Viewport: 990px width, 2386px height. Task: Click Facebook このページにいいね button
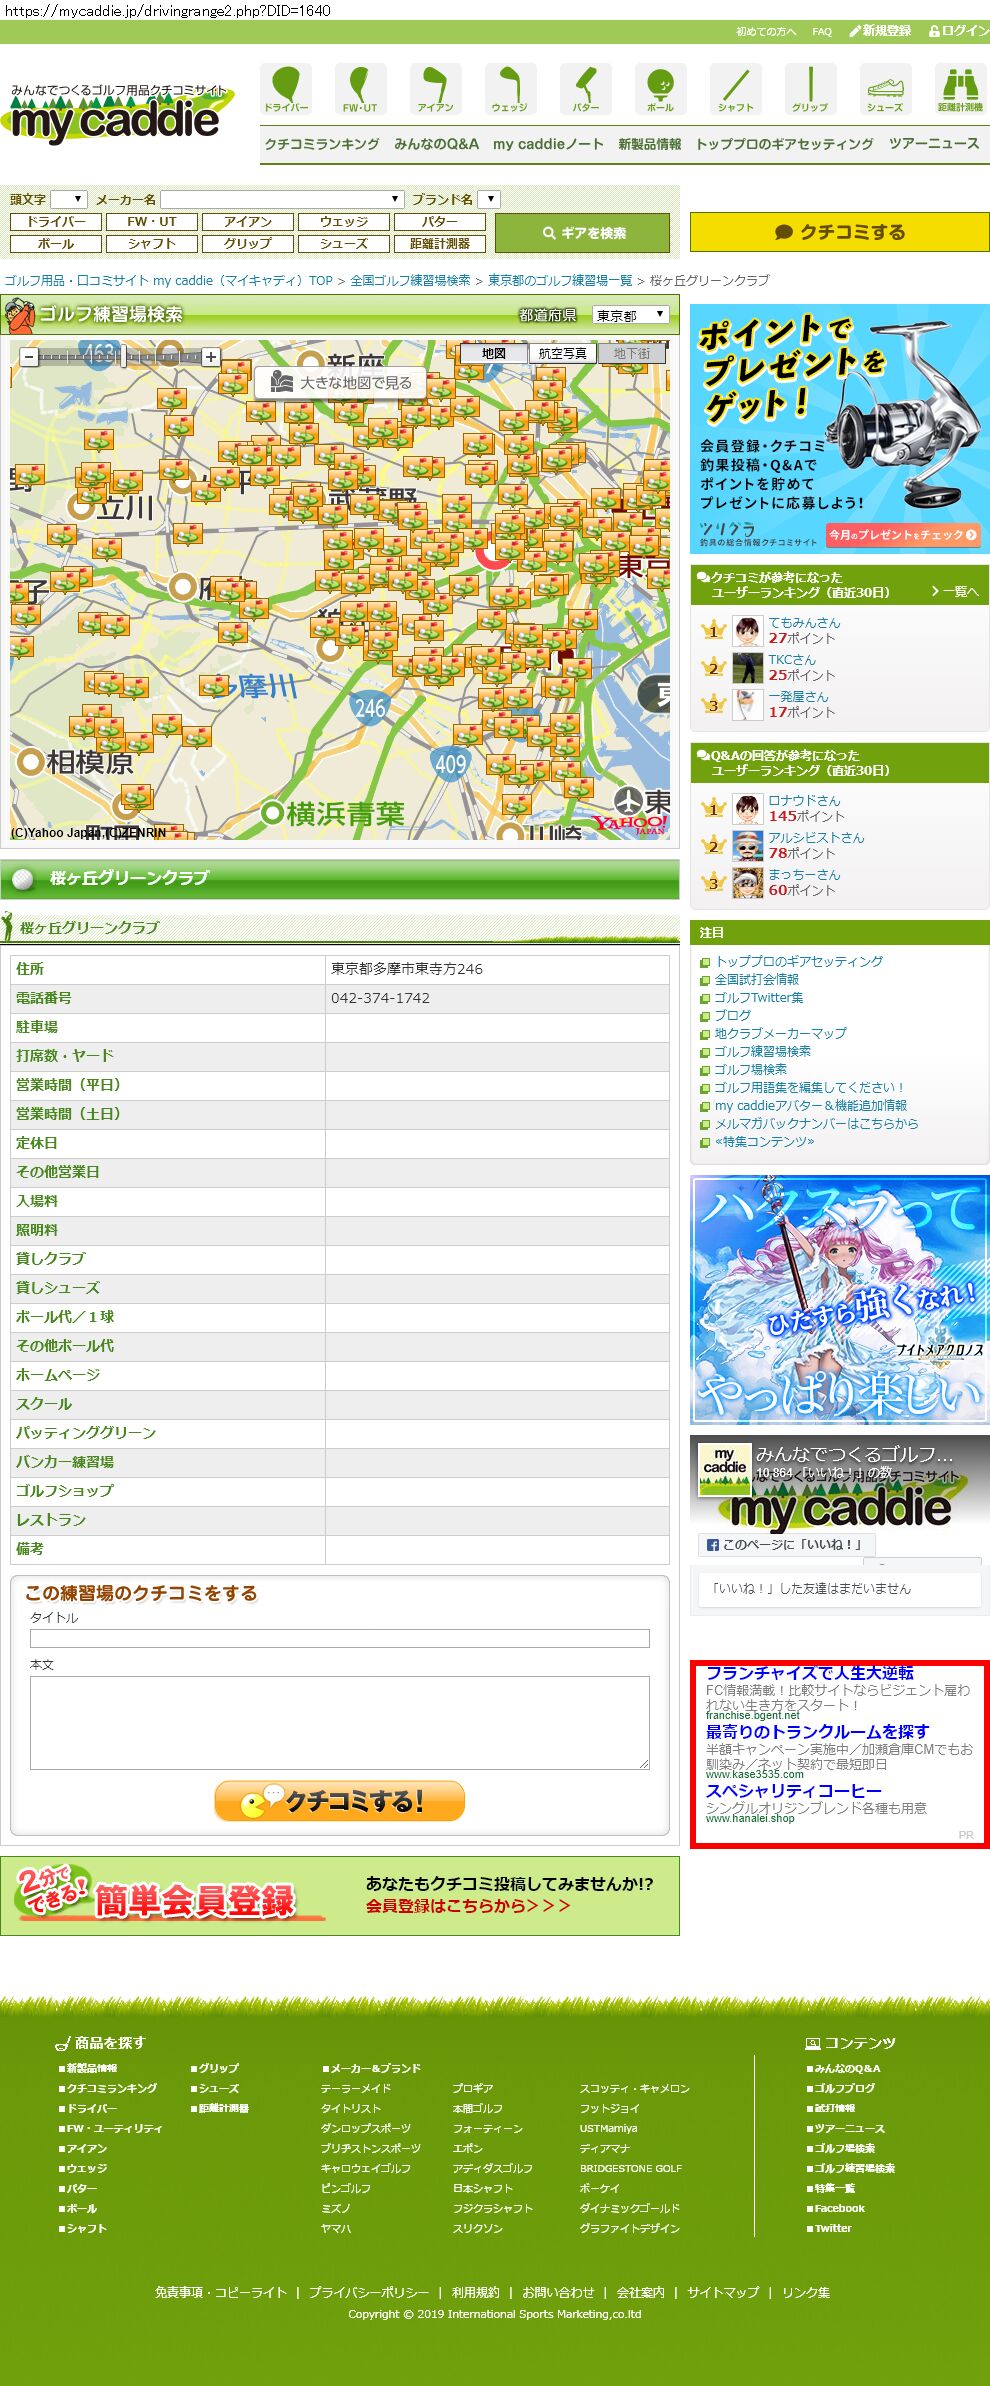(786, 1544)
